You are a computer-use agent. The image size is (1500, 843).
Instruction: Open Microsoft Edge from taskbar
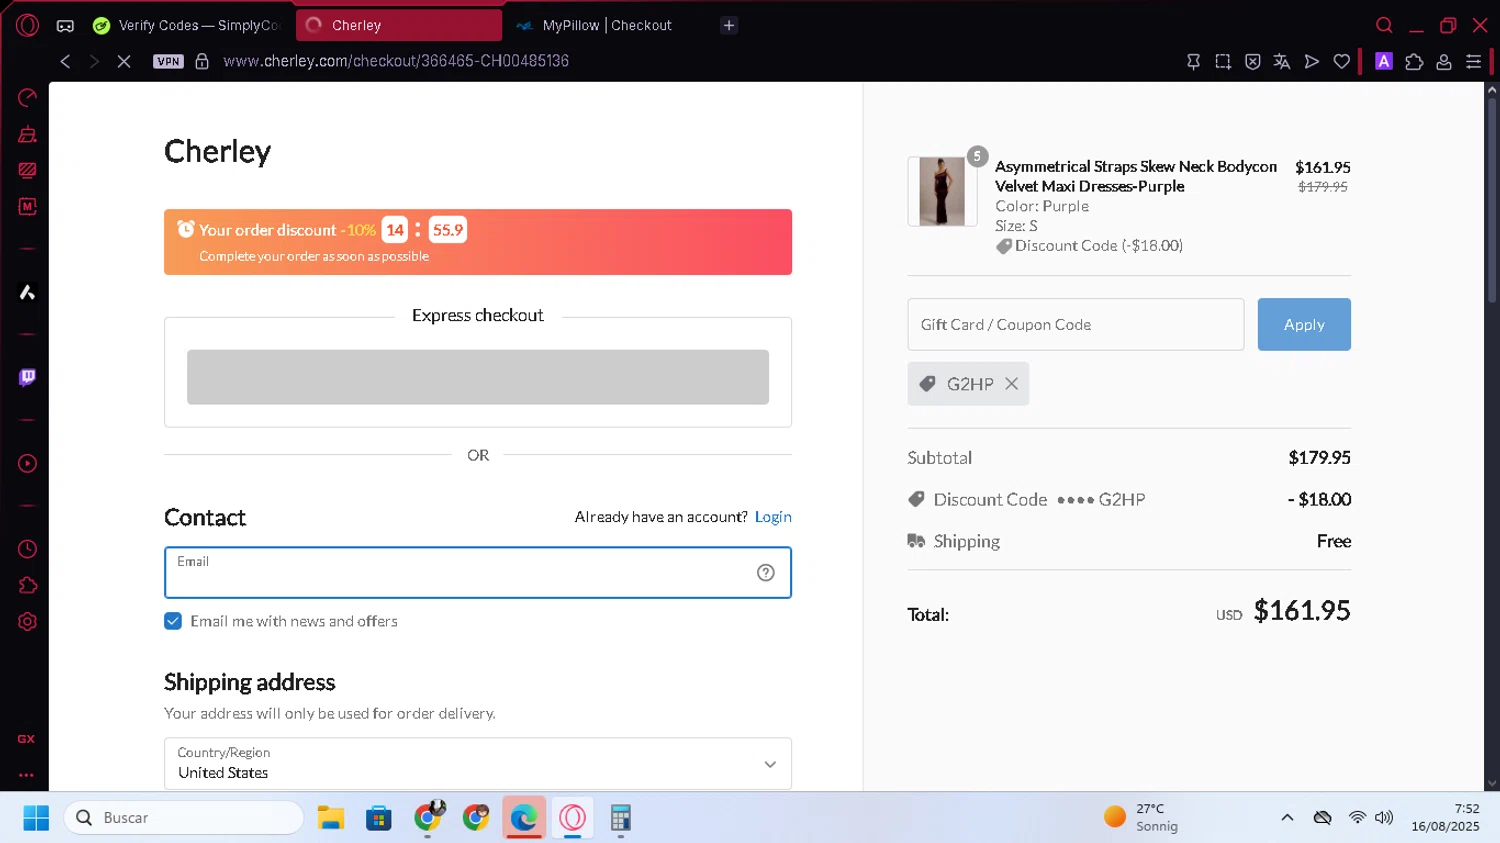pyautogui.click(x=524, y=818)
